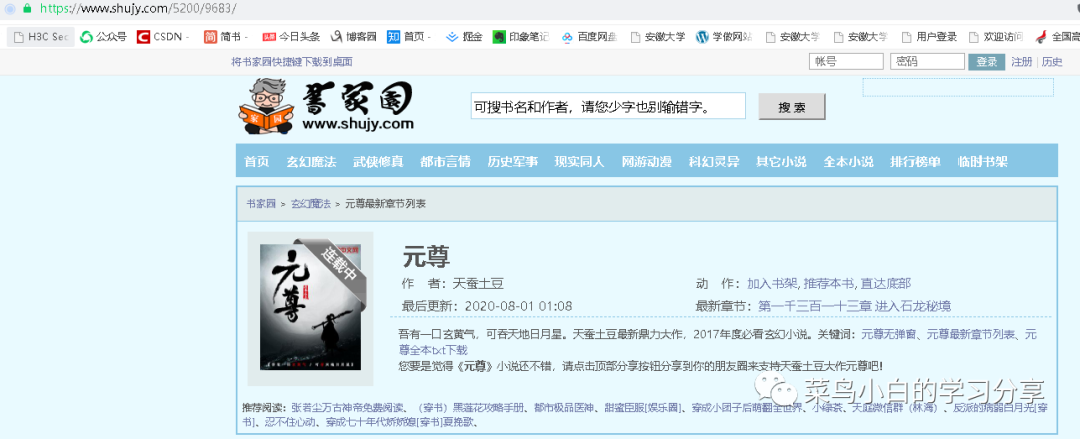Click the 帐号 username field

(846, 62)
